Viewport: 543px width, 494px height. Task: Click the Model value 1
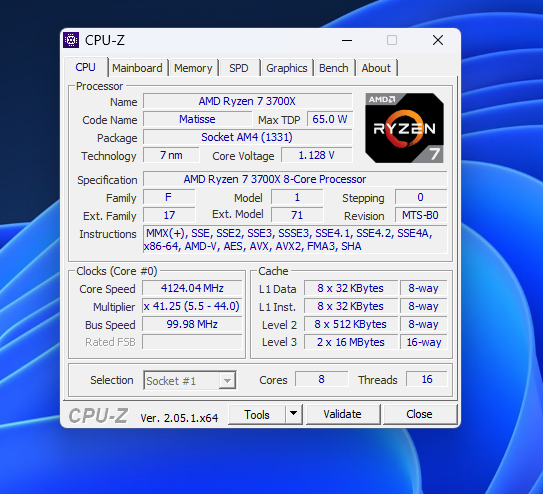(297, 197)
